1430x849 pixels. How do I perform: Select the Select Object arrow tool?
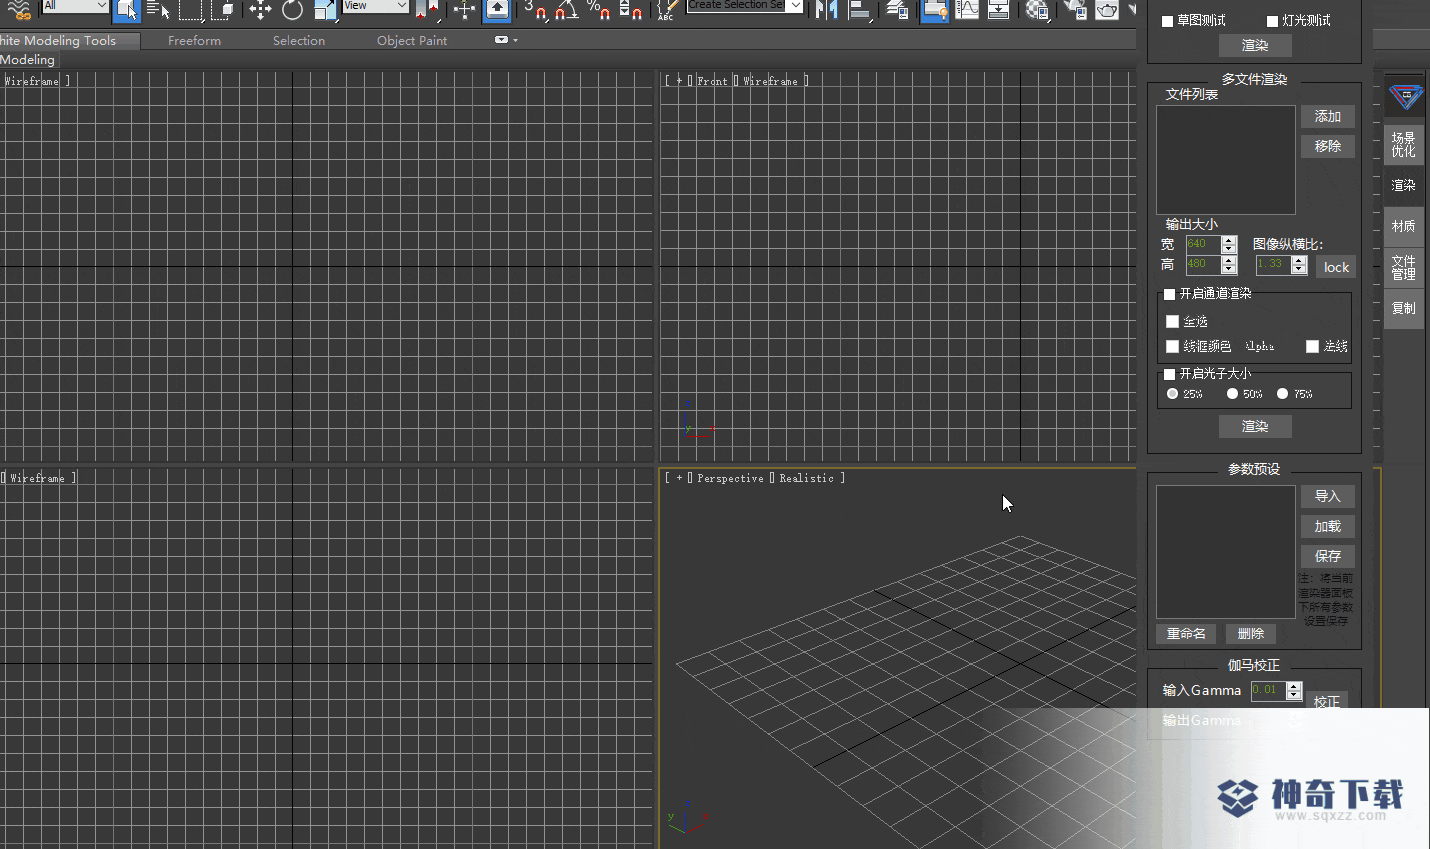coord(126,10)
